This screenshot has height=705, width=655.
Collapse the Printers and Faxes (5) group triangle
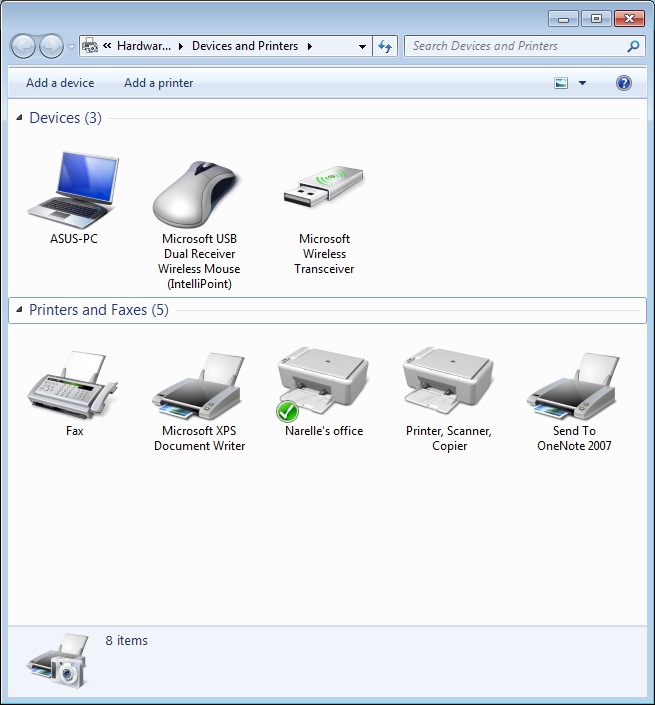(19, 309)
